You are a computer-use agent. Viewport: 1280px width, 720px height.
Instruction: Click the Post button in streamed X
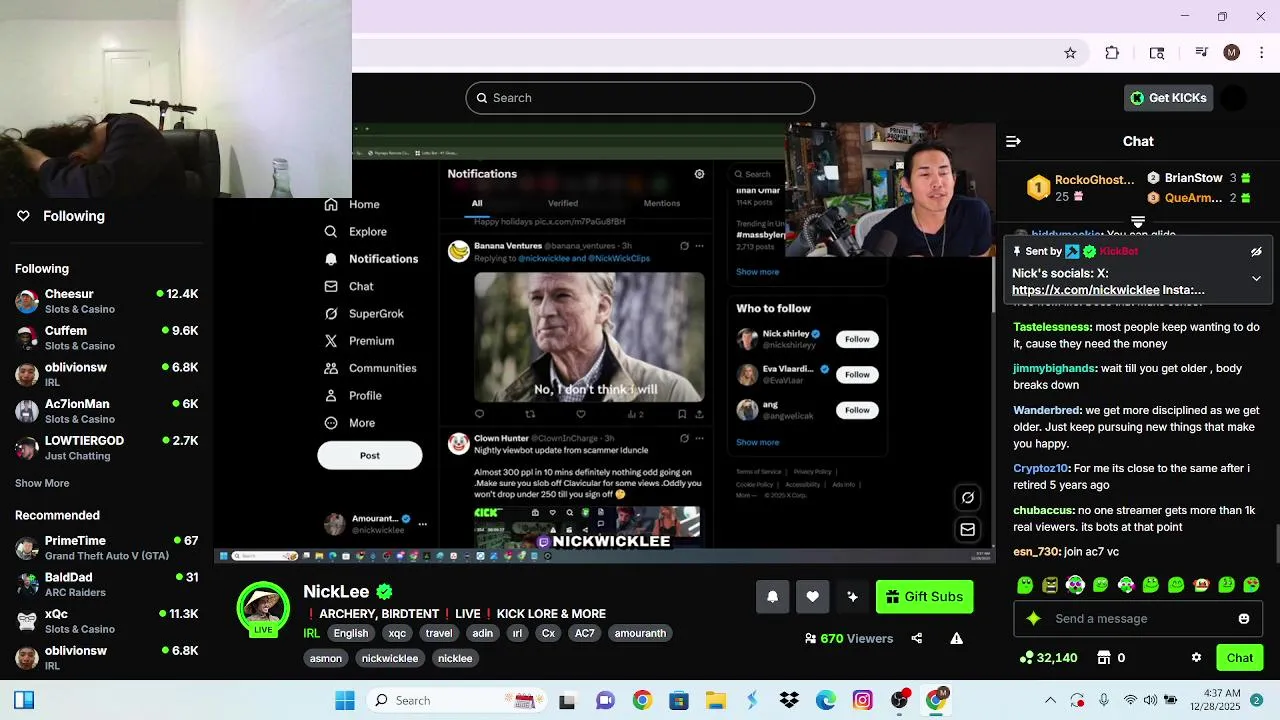(370, 455)
